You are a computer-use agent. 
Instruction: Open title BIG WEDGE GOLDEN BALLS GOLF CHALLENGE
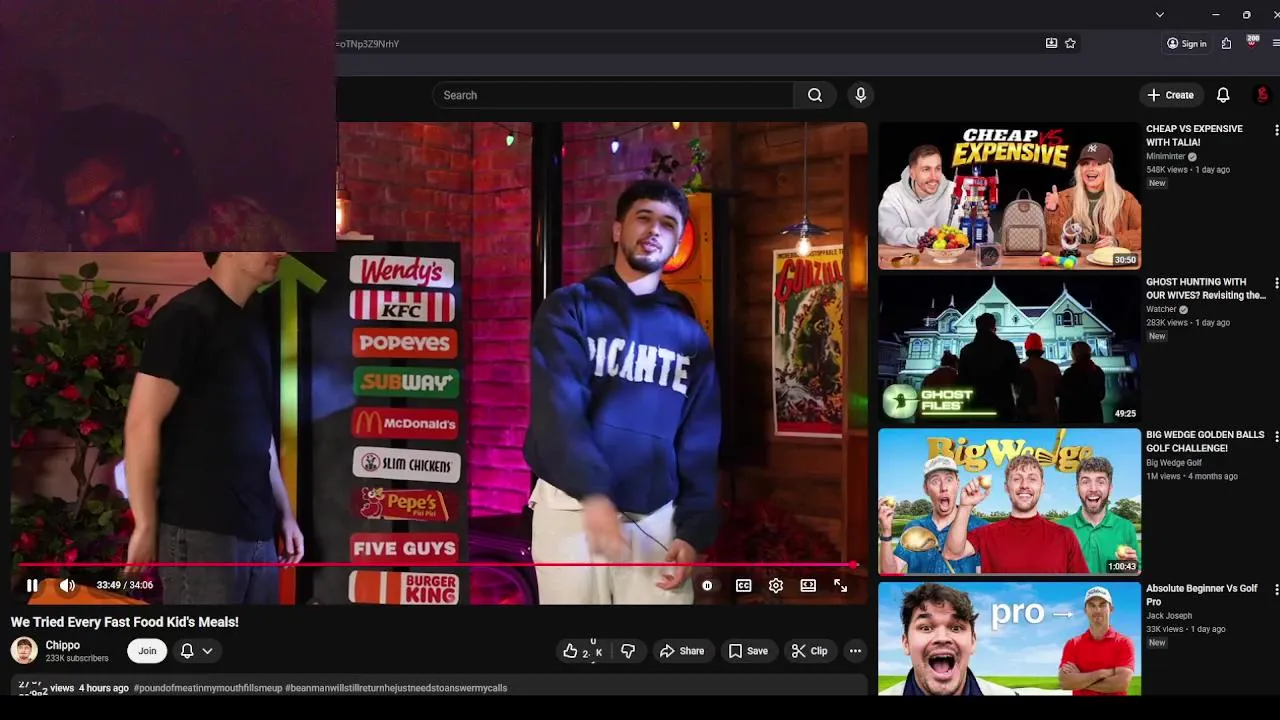pyautogui.click(x=1205, y=441)
